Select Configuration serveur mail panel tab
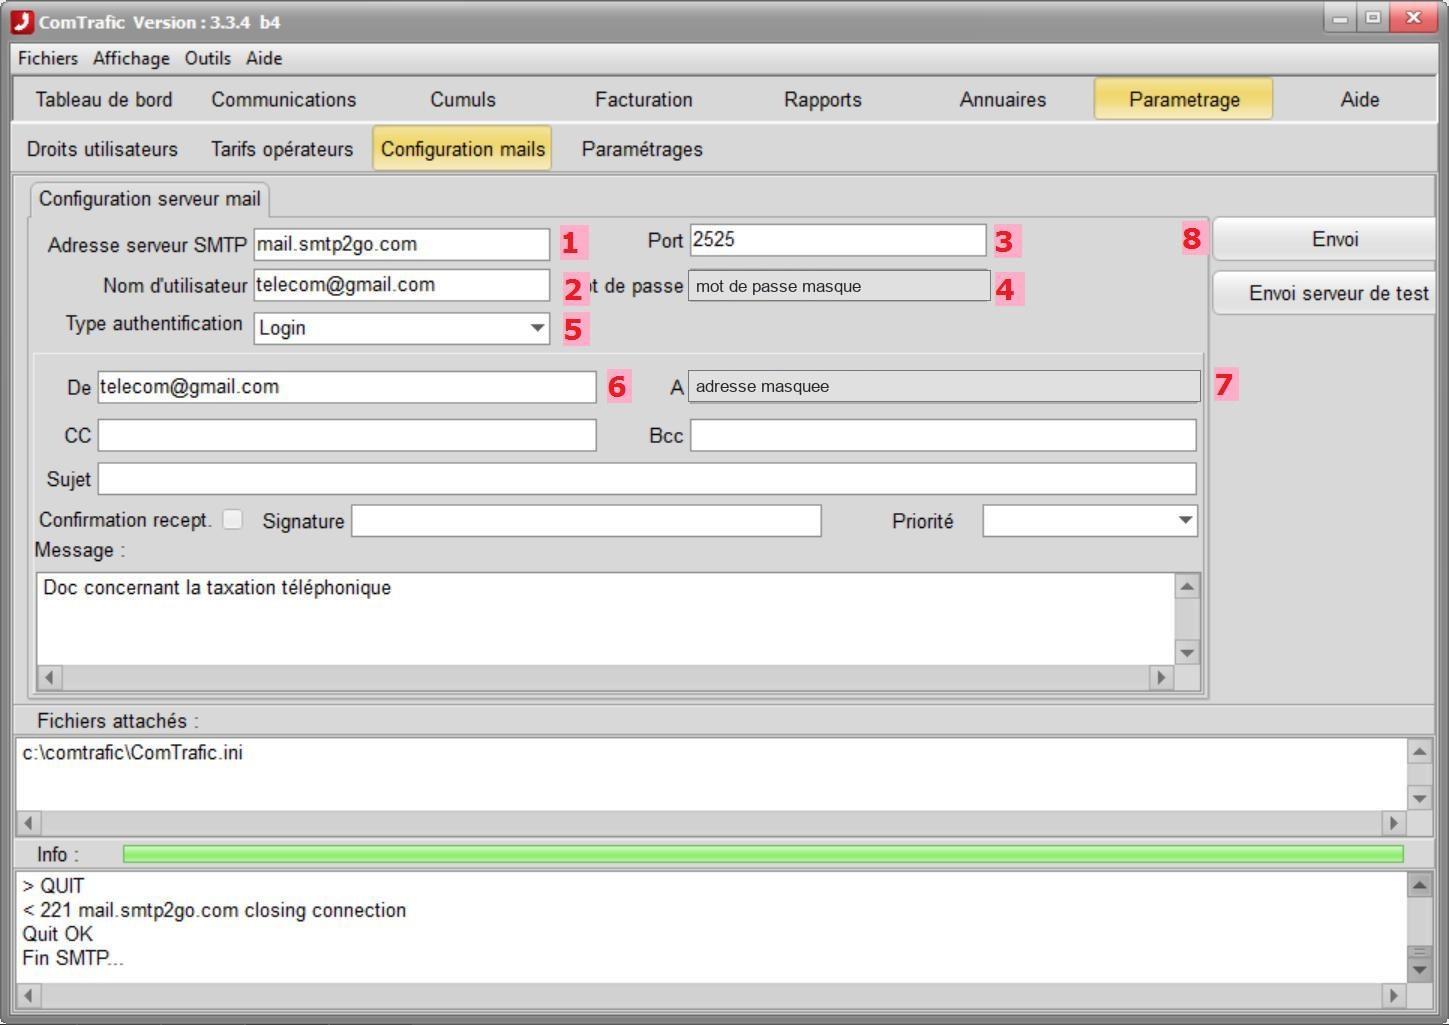Viewport: 1449px width, 1025px height. tap(150, 199)
